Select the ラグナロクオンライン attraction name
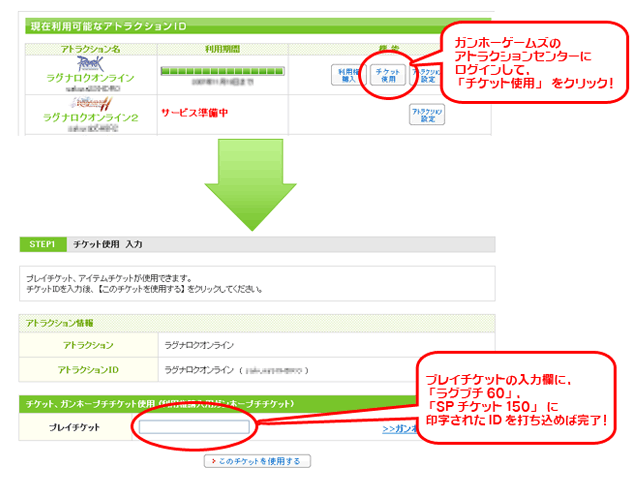Screen dimensions: 640x480 click(91, 78)
